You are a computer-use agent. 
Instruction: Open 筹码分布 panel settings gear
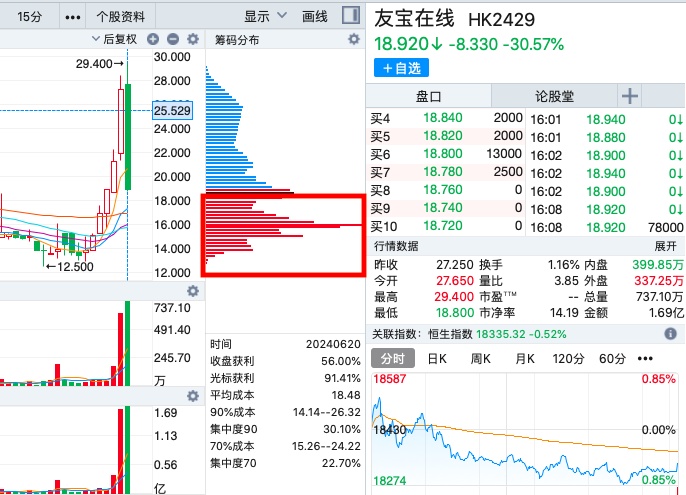(x=354, y=39)
